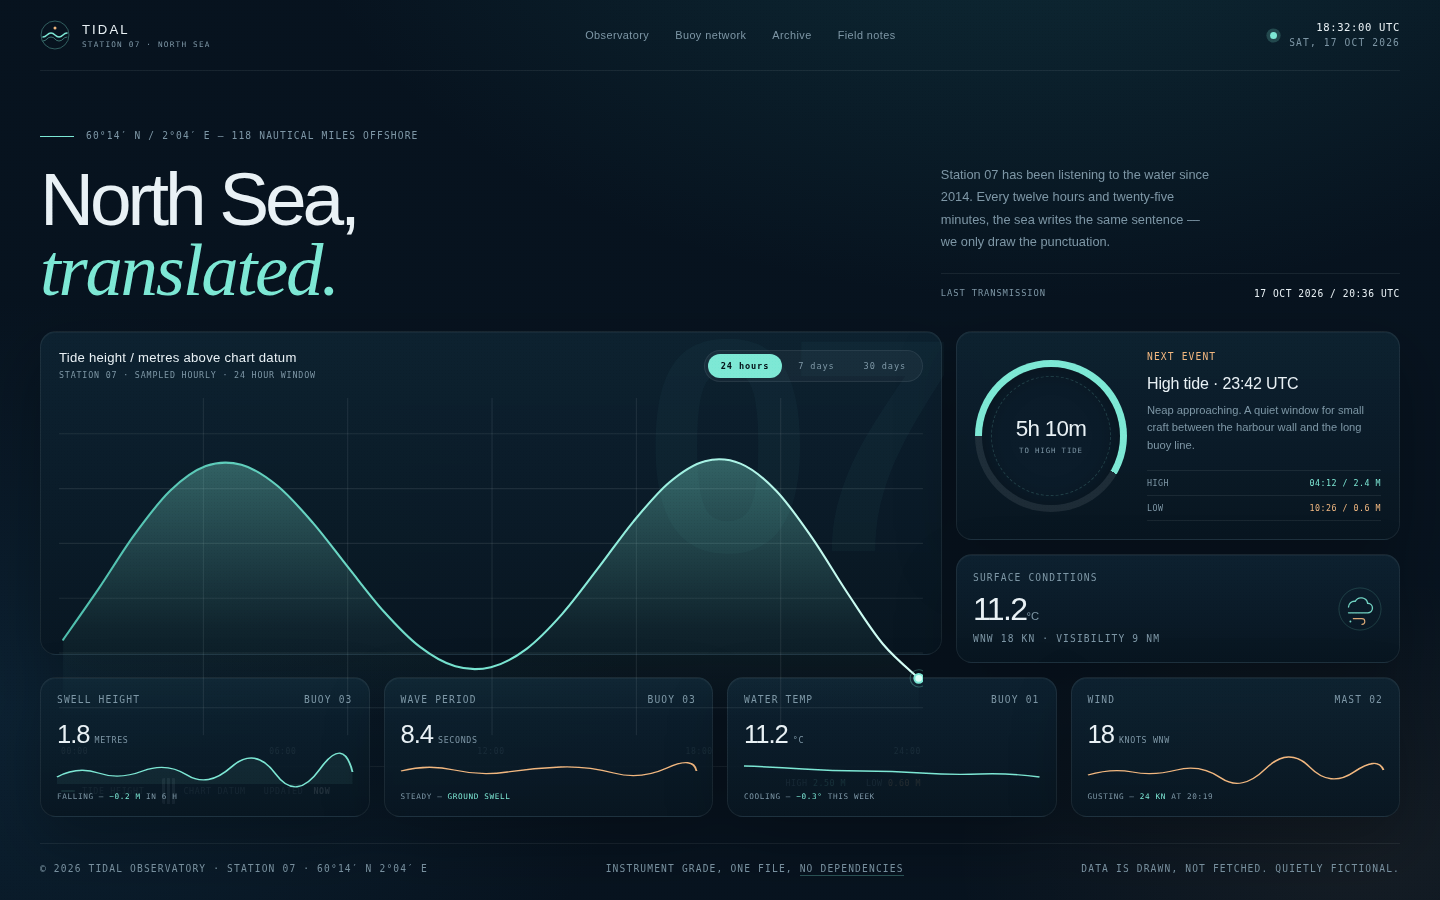Viewport: 1440px width, 900px height.
Task: Click the last transmission timestamp
Action: click(x=1327, y=294)
